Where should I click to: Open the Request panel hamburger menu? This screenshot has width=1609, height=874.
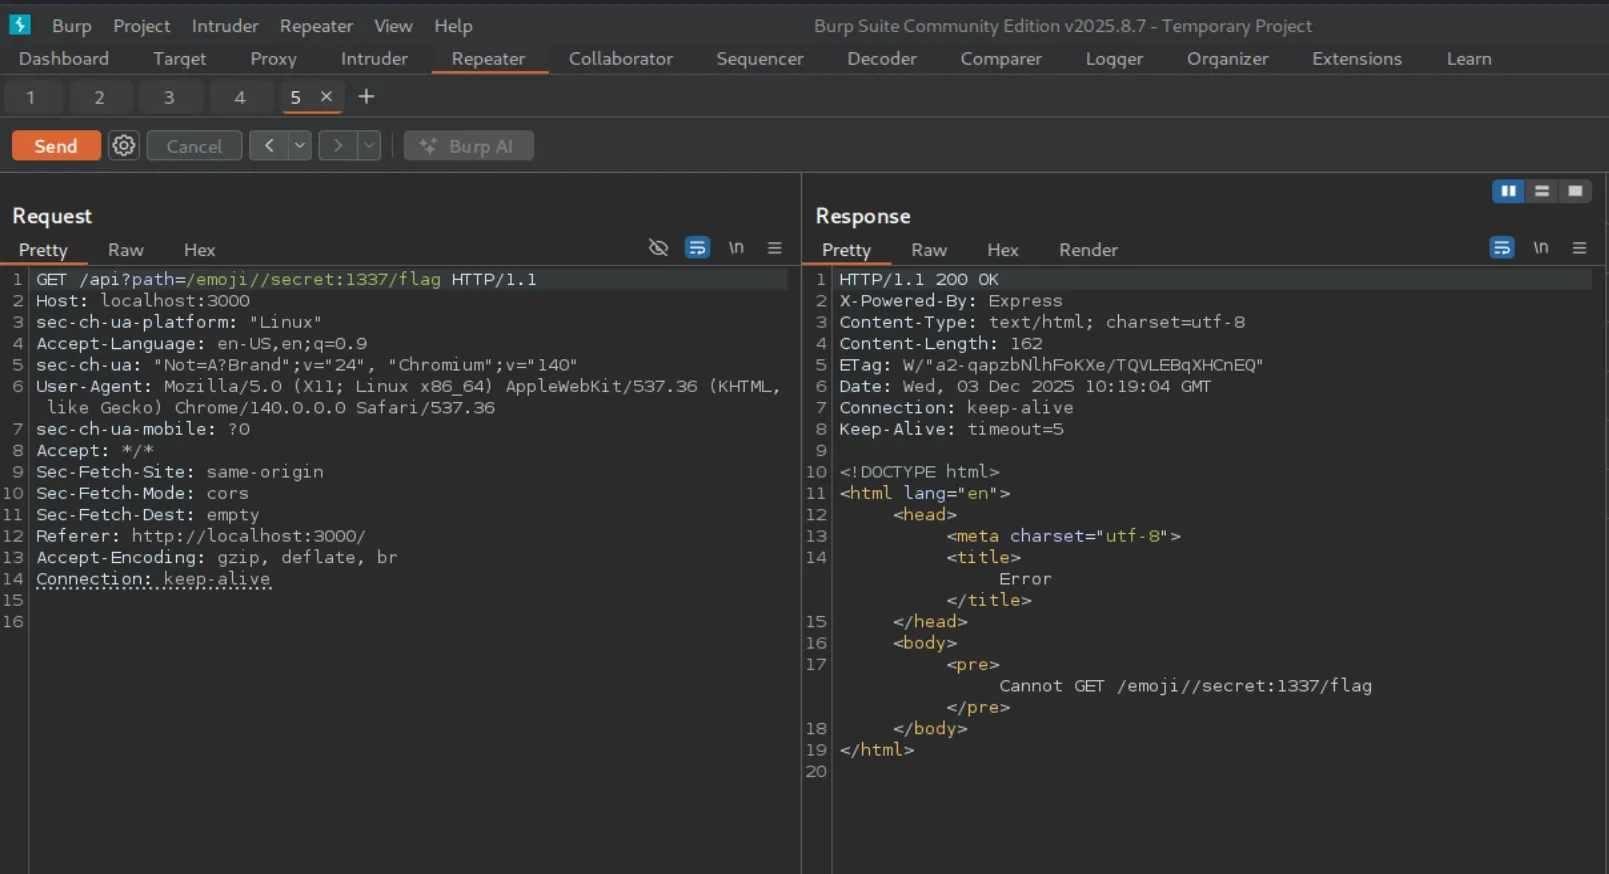point(774,248)
